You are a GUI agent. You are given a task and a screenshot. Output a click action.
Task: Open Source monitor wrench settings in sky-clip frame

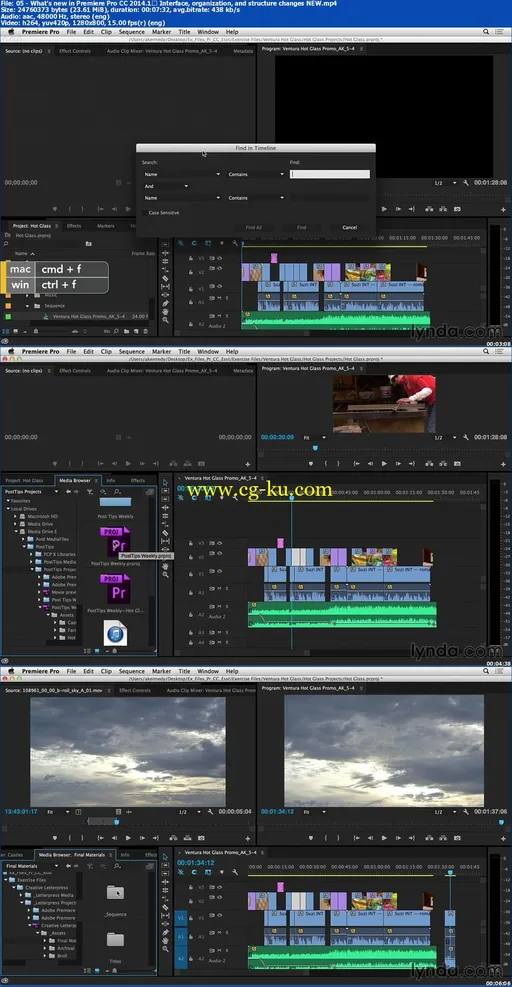click(x=210, y=812)
